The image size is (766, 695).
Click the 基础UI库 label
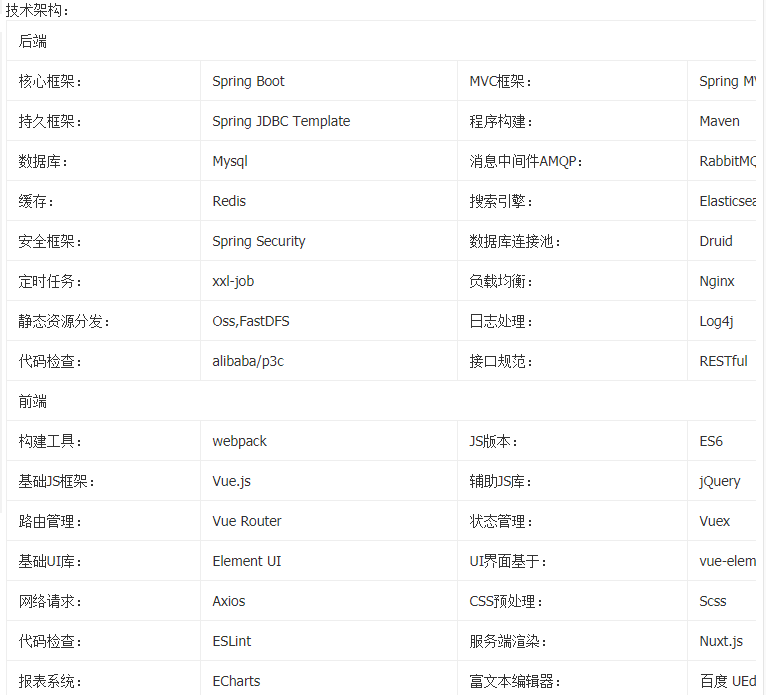[x=50, y=562]
